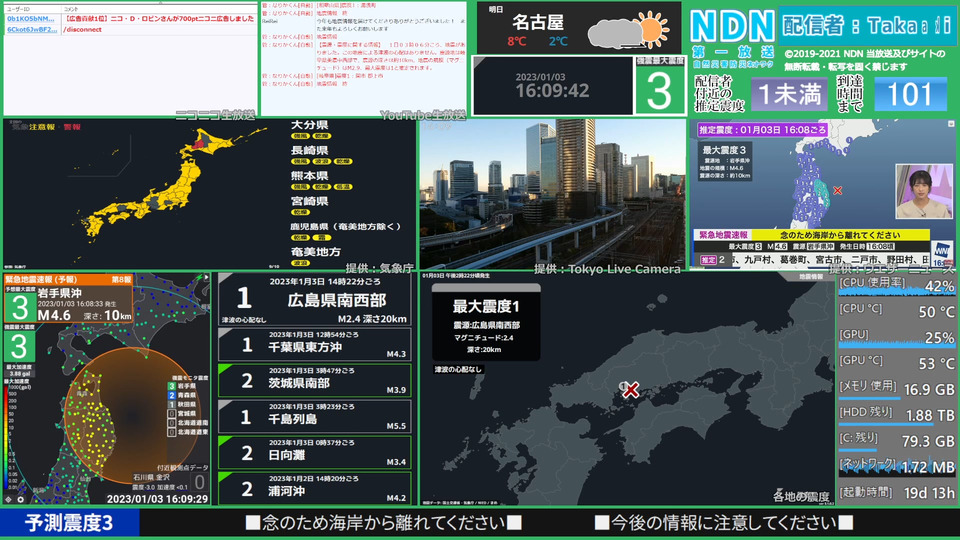Click the 熊本県 warning row
This screenshot has width=960, height=540.
point(323,181)
